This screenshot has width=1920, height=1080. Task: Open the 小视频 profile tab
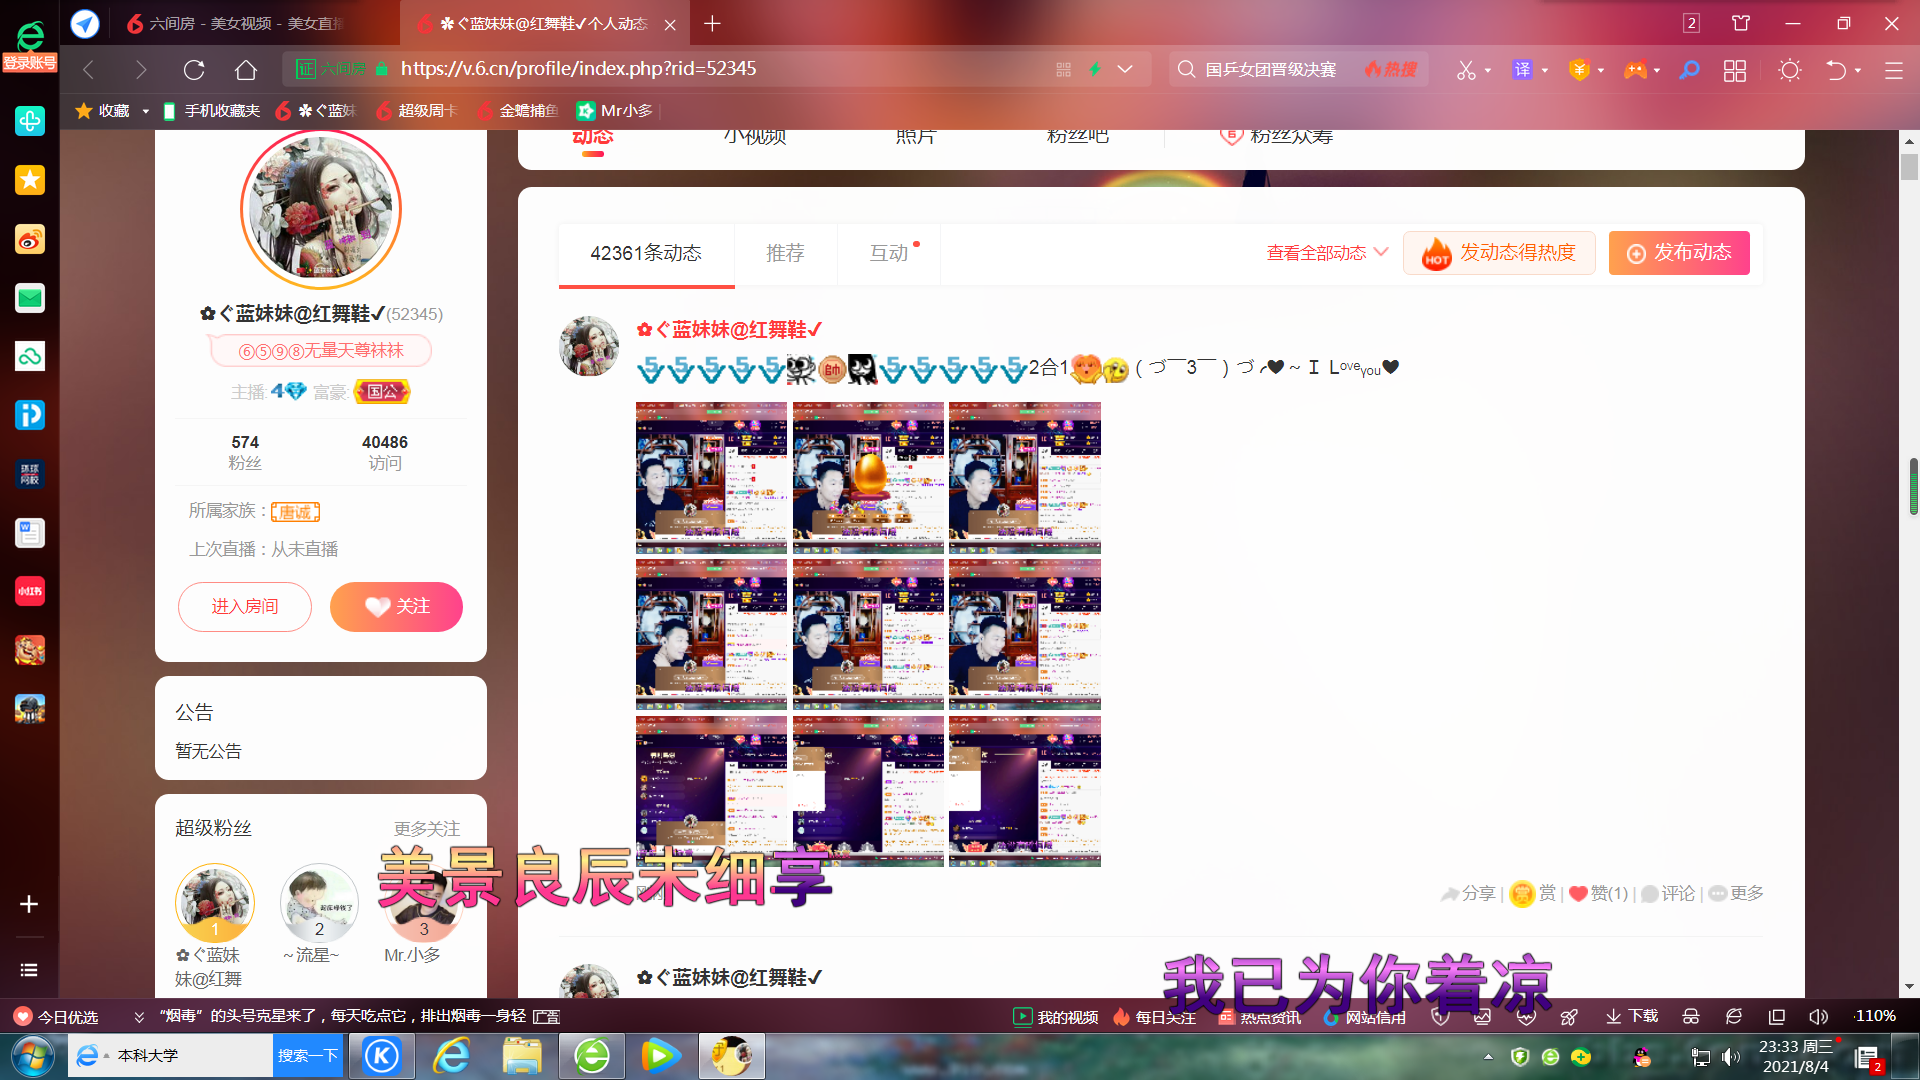(755, 136)
